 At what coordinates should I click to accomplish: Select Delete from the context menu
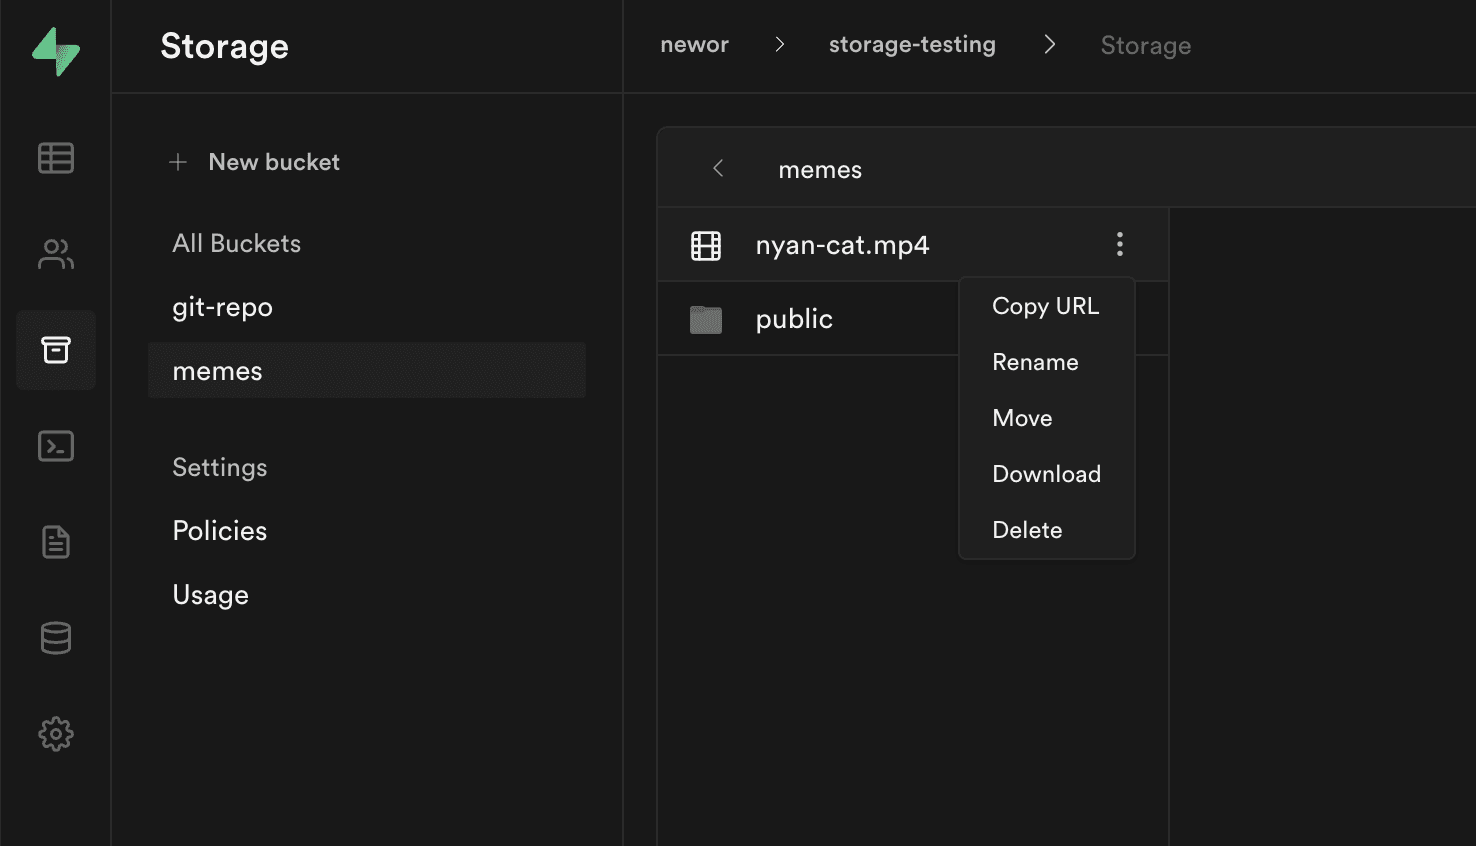click(1027, 530)
